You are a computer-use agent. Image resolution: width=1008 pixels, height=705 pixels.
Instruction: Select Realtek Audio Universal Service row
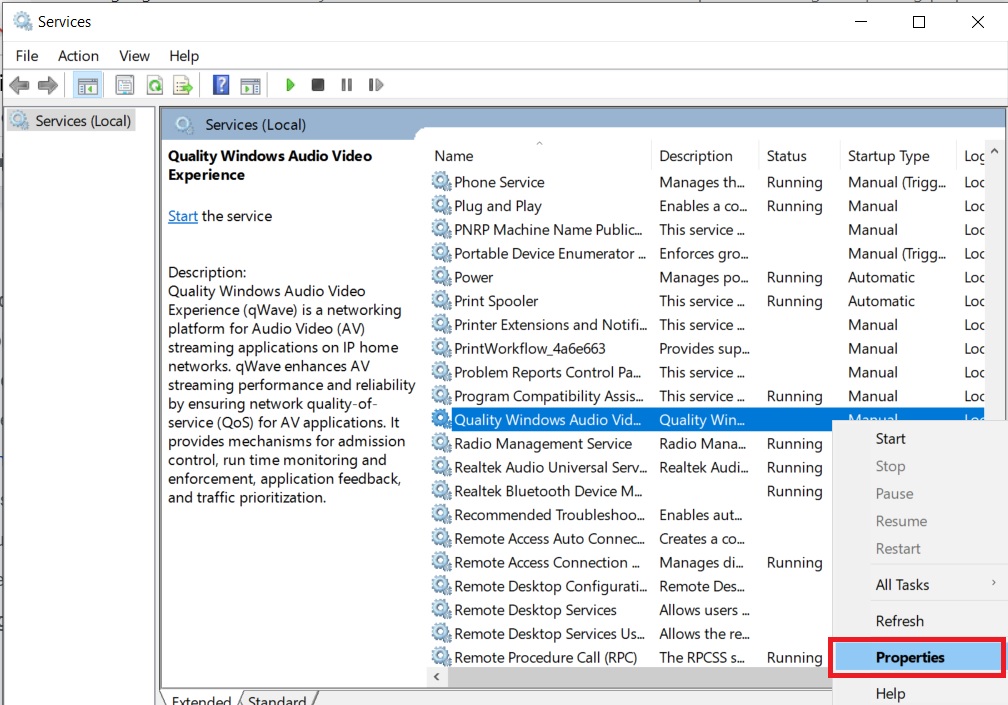point(630,467)
